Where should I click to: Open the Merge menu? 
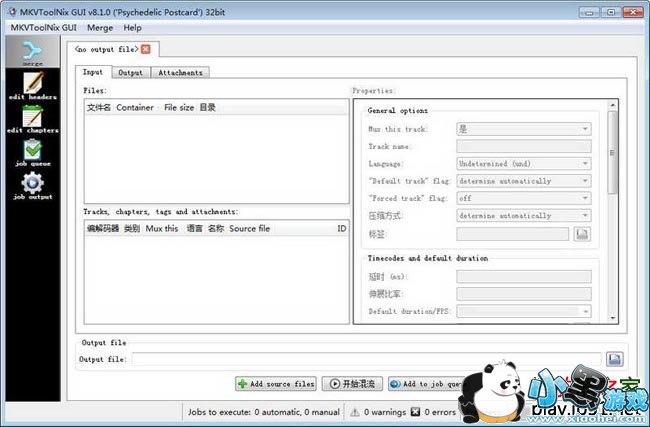tap(100, 28)
